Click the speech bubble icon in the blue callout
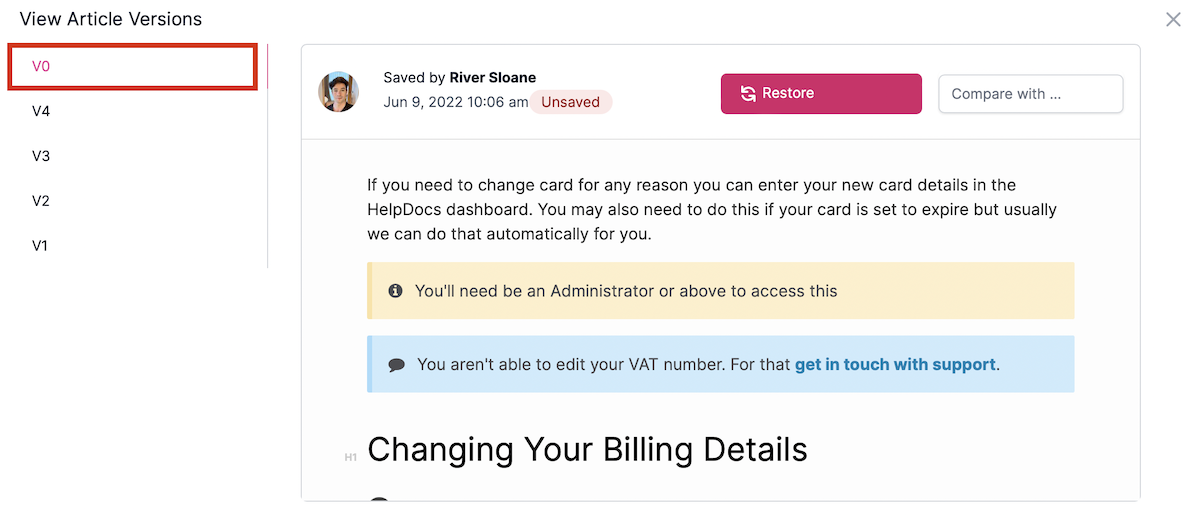 [396, 365]
